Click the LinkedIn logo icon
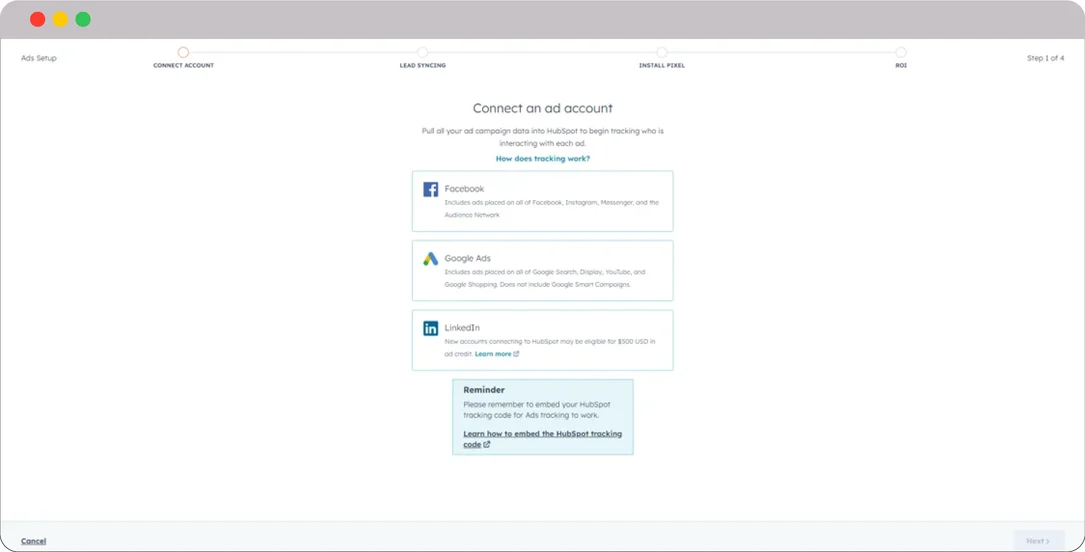1085x552 pixels. coord(430,329)
